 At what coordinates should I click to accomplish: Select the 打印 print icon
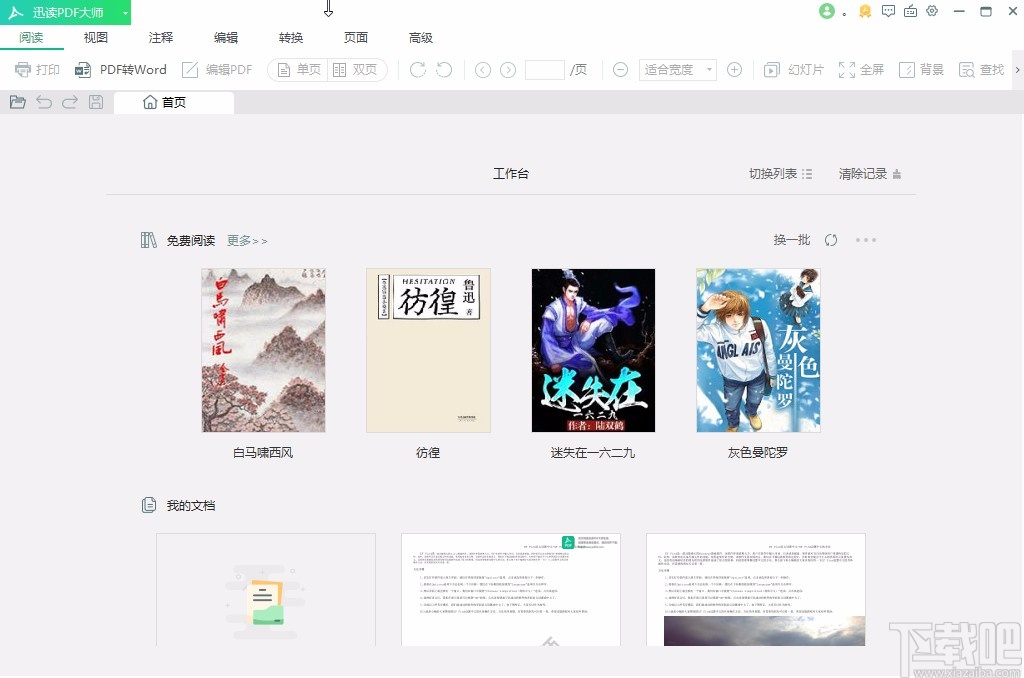[x=36, y=69]
